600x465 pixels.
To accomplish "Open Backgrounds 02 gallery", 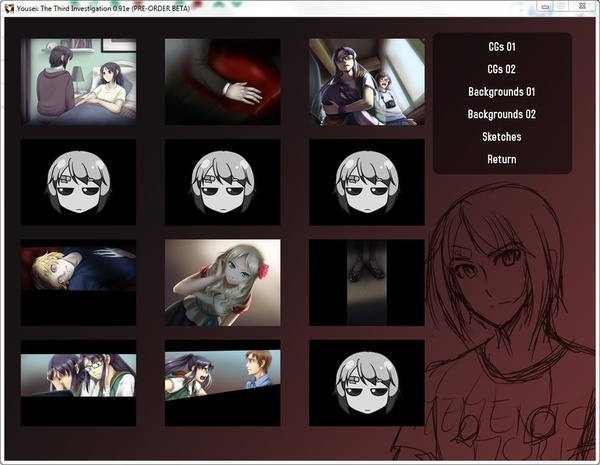I will point(502,114).
